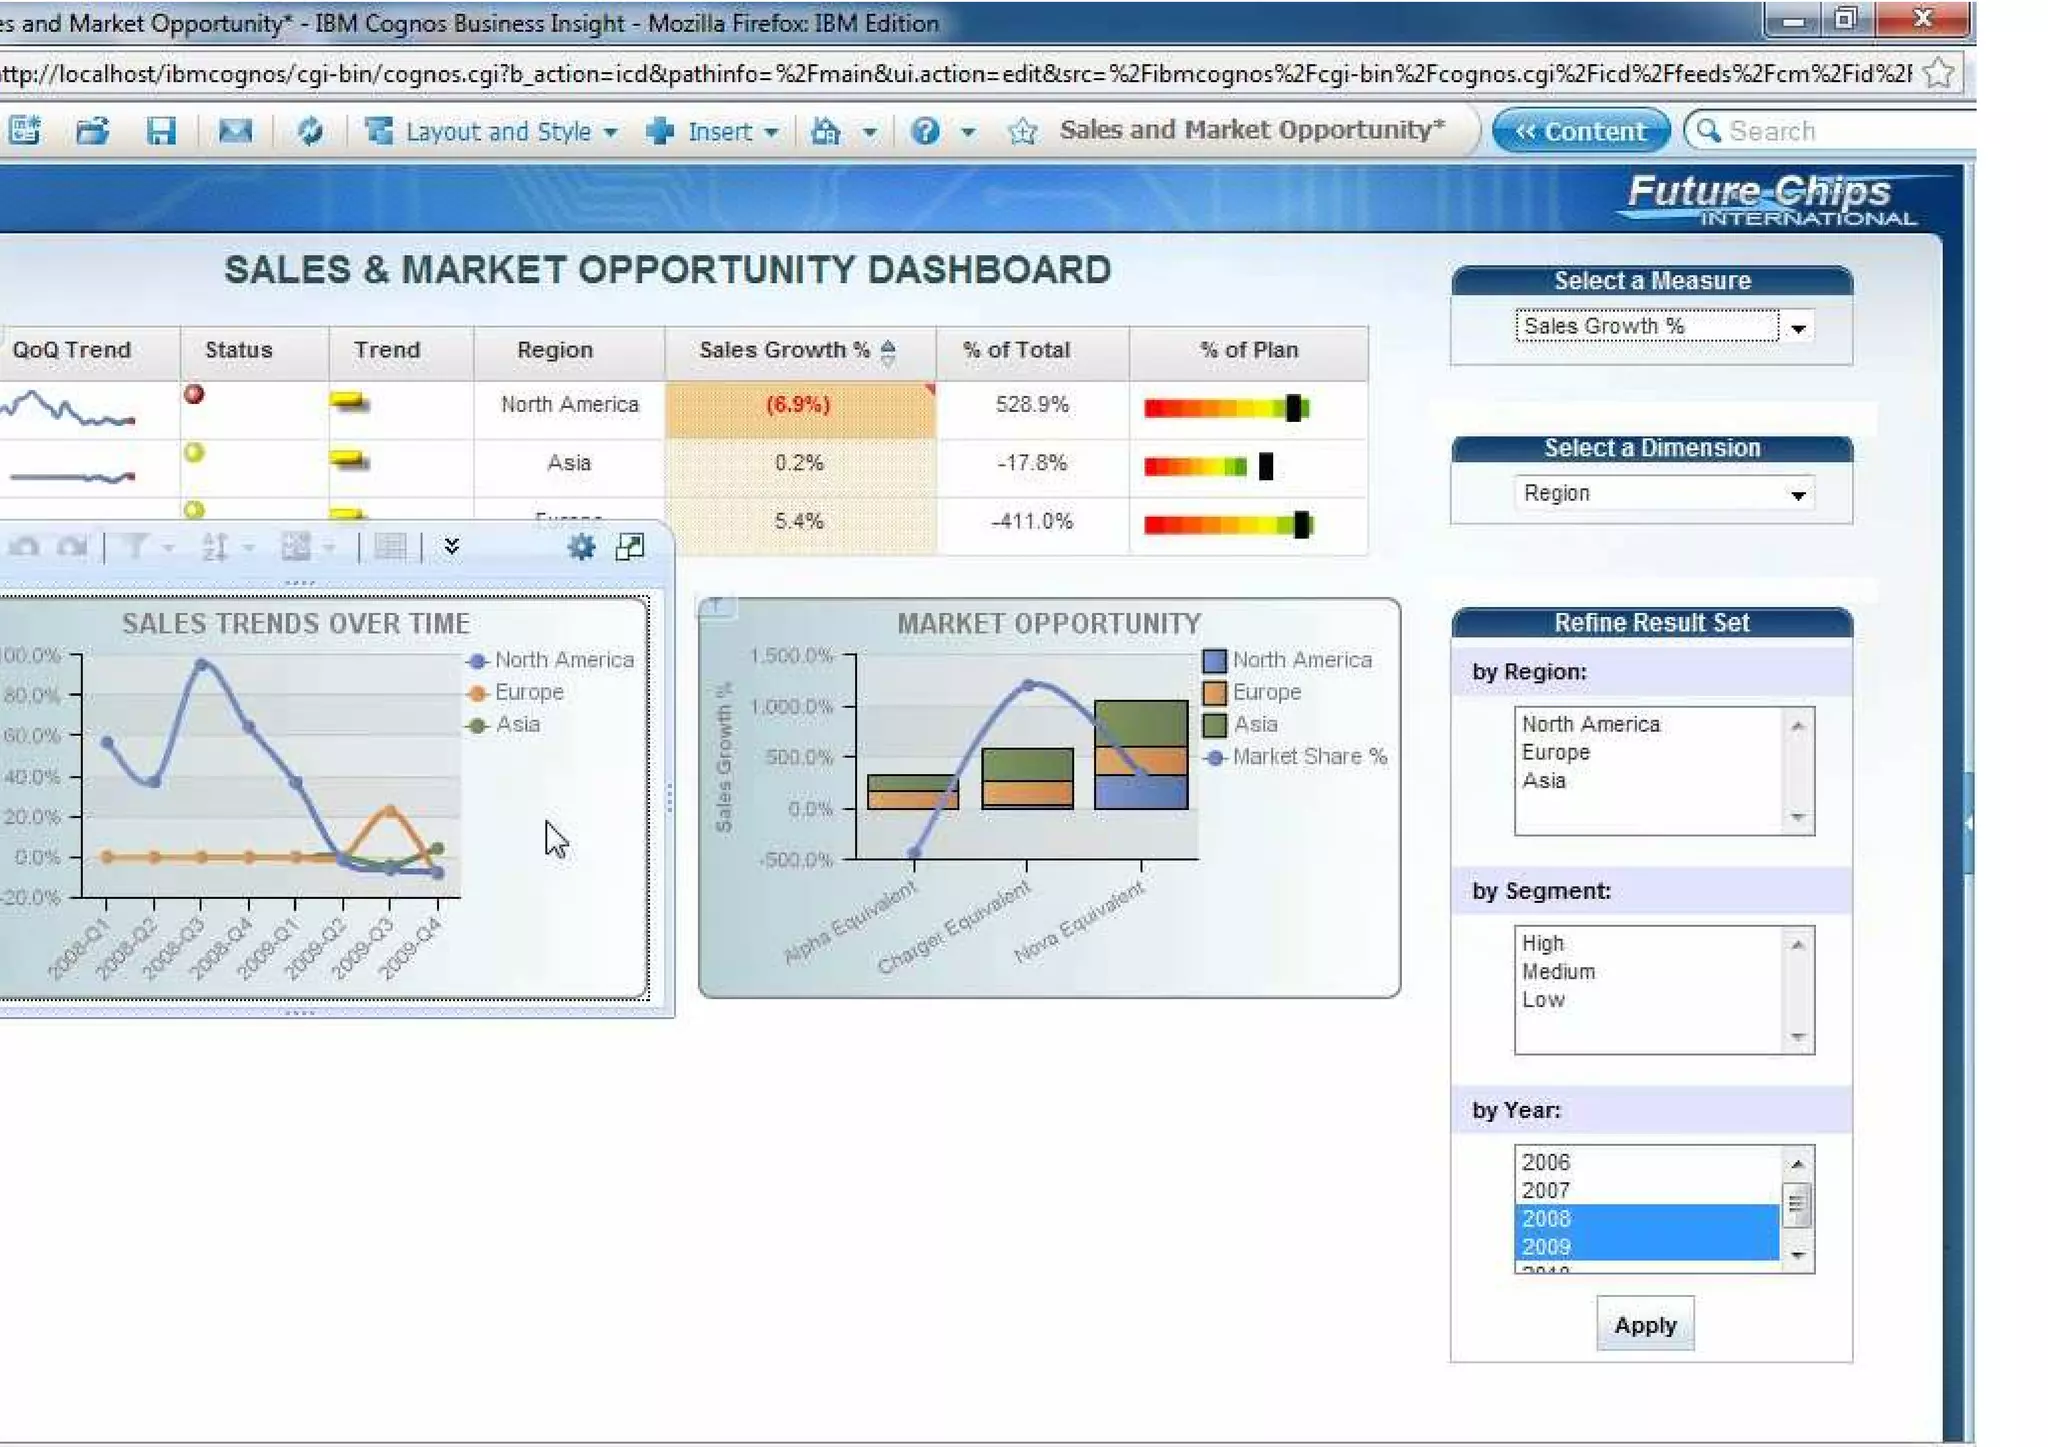The image size is (2048, 1447).
Task: Open dashboard via the folder icon
Action: (x=92, y=131)
